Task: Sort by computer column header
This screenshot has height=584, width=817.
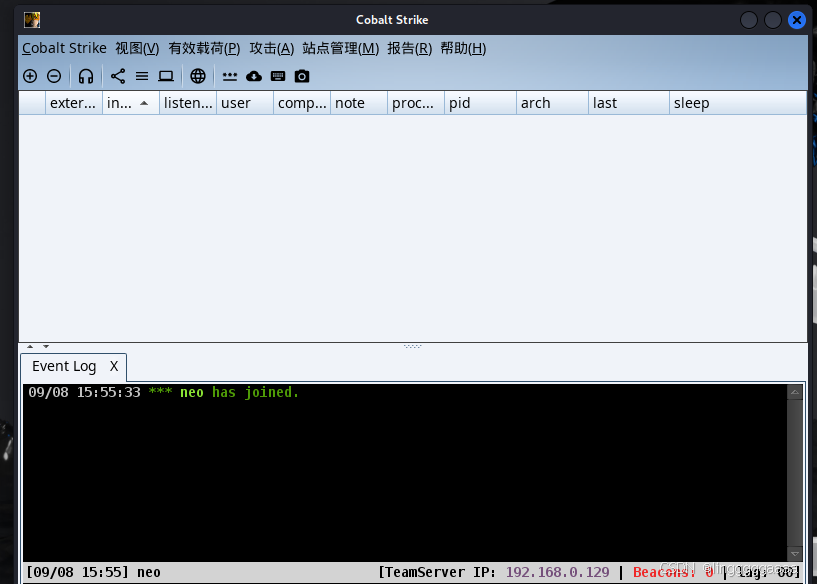Action: pos(302,103)
